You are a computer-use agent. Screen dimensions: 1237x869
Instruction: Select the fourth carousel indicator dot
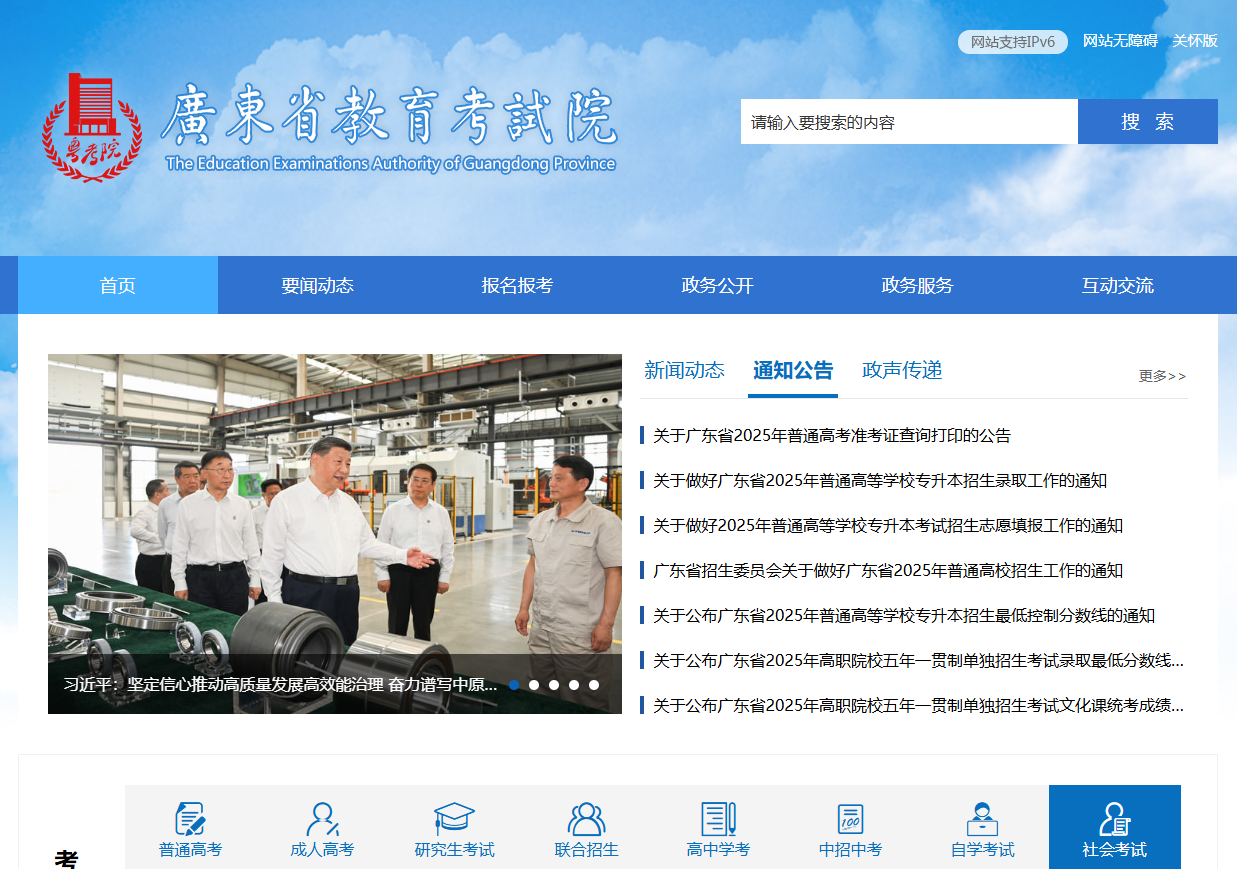[574, 685]
